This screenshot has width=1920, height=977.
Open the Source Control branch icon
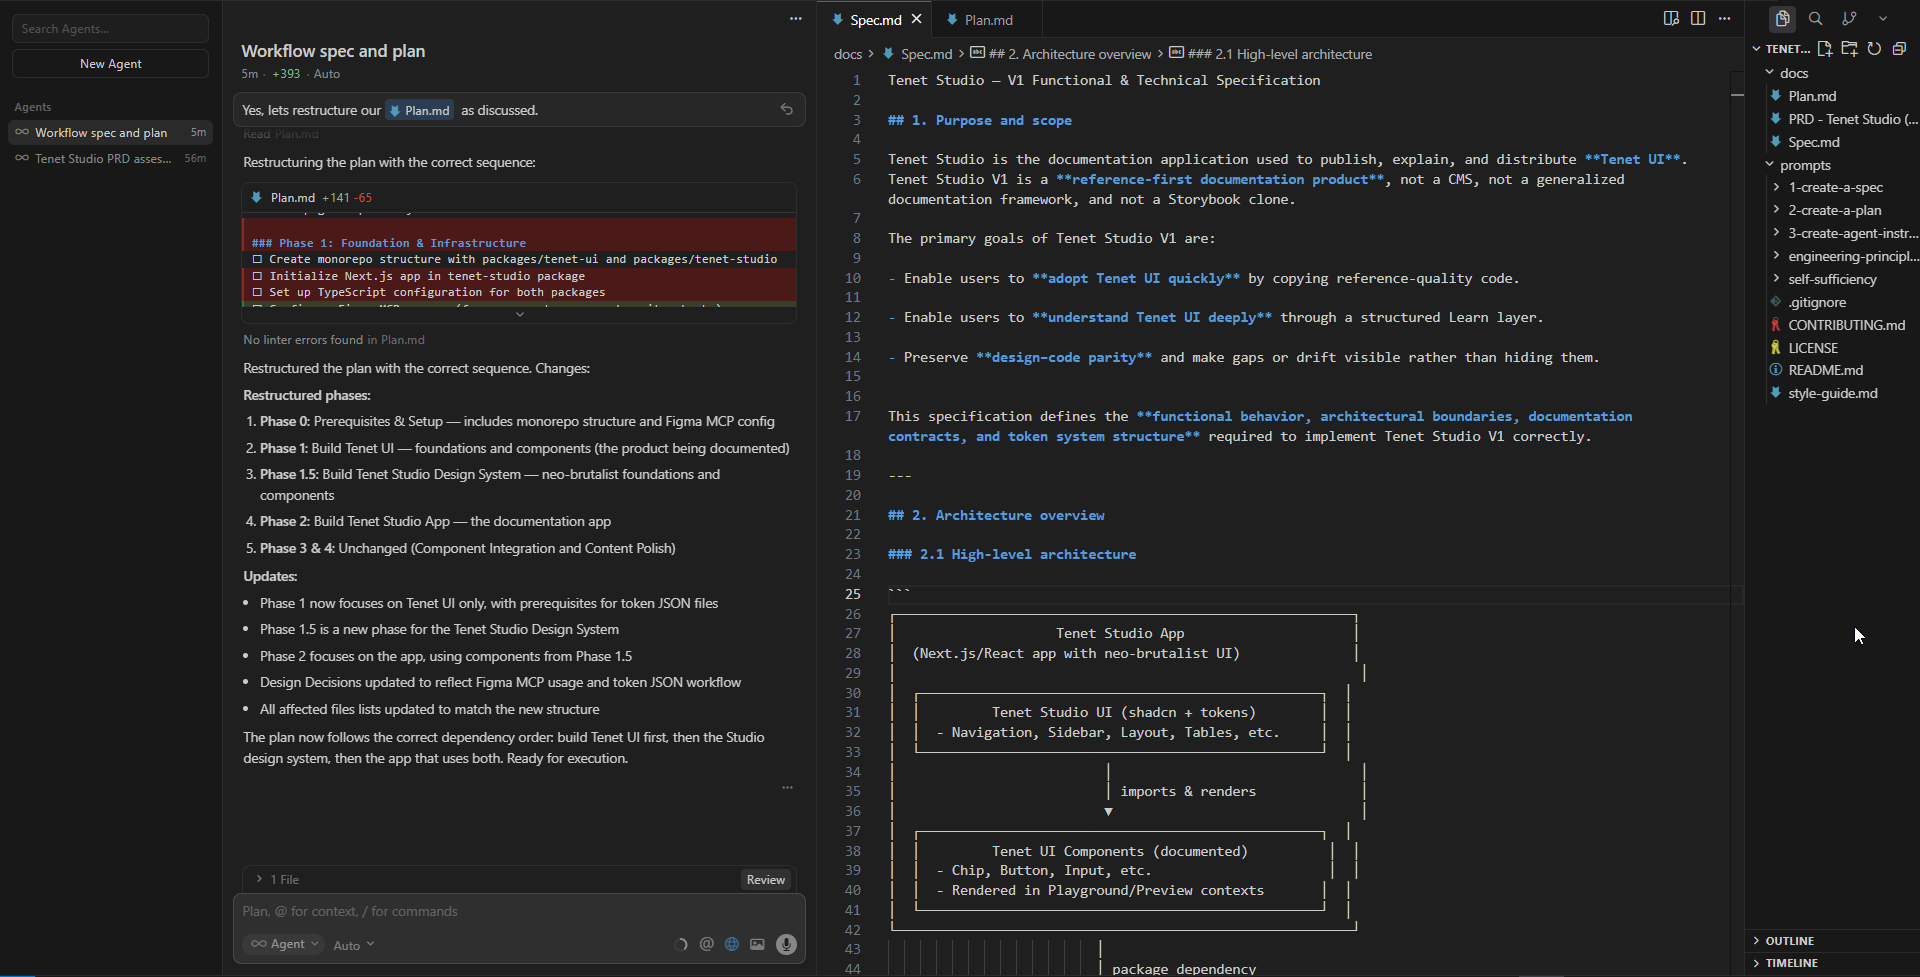[x=1849, y=19]
